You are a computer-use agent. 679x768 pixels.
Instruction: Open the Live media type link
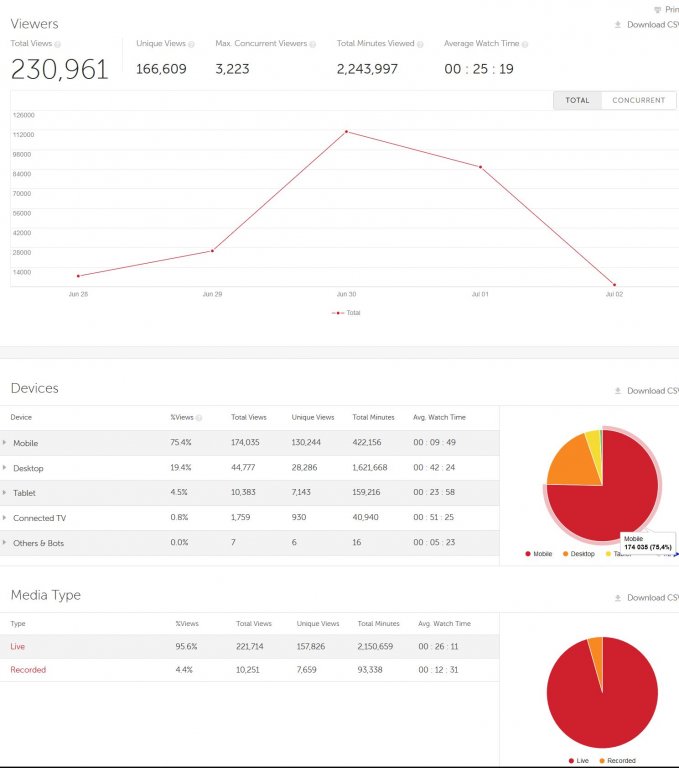18,647
